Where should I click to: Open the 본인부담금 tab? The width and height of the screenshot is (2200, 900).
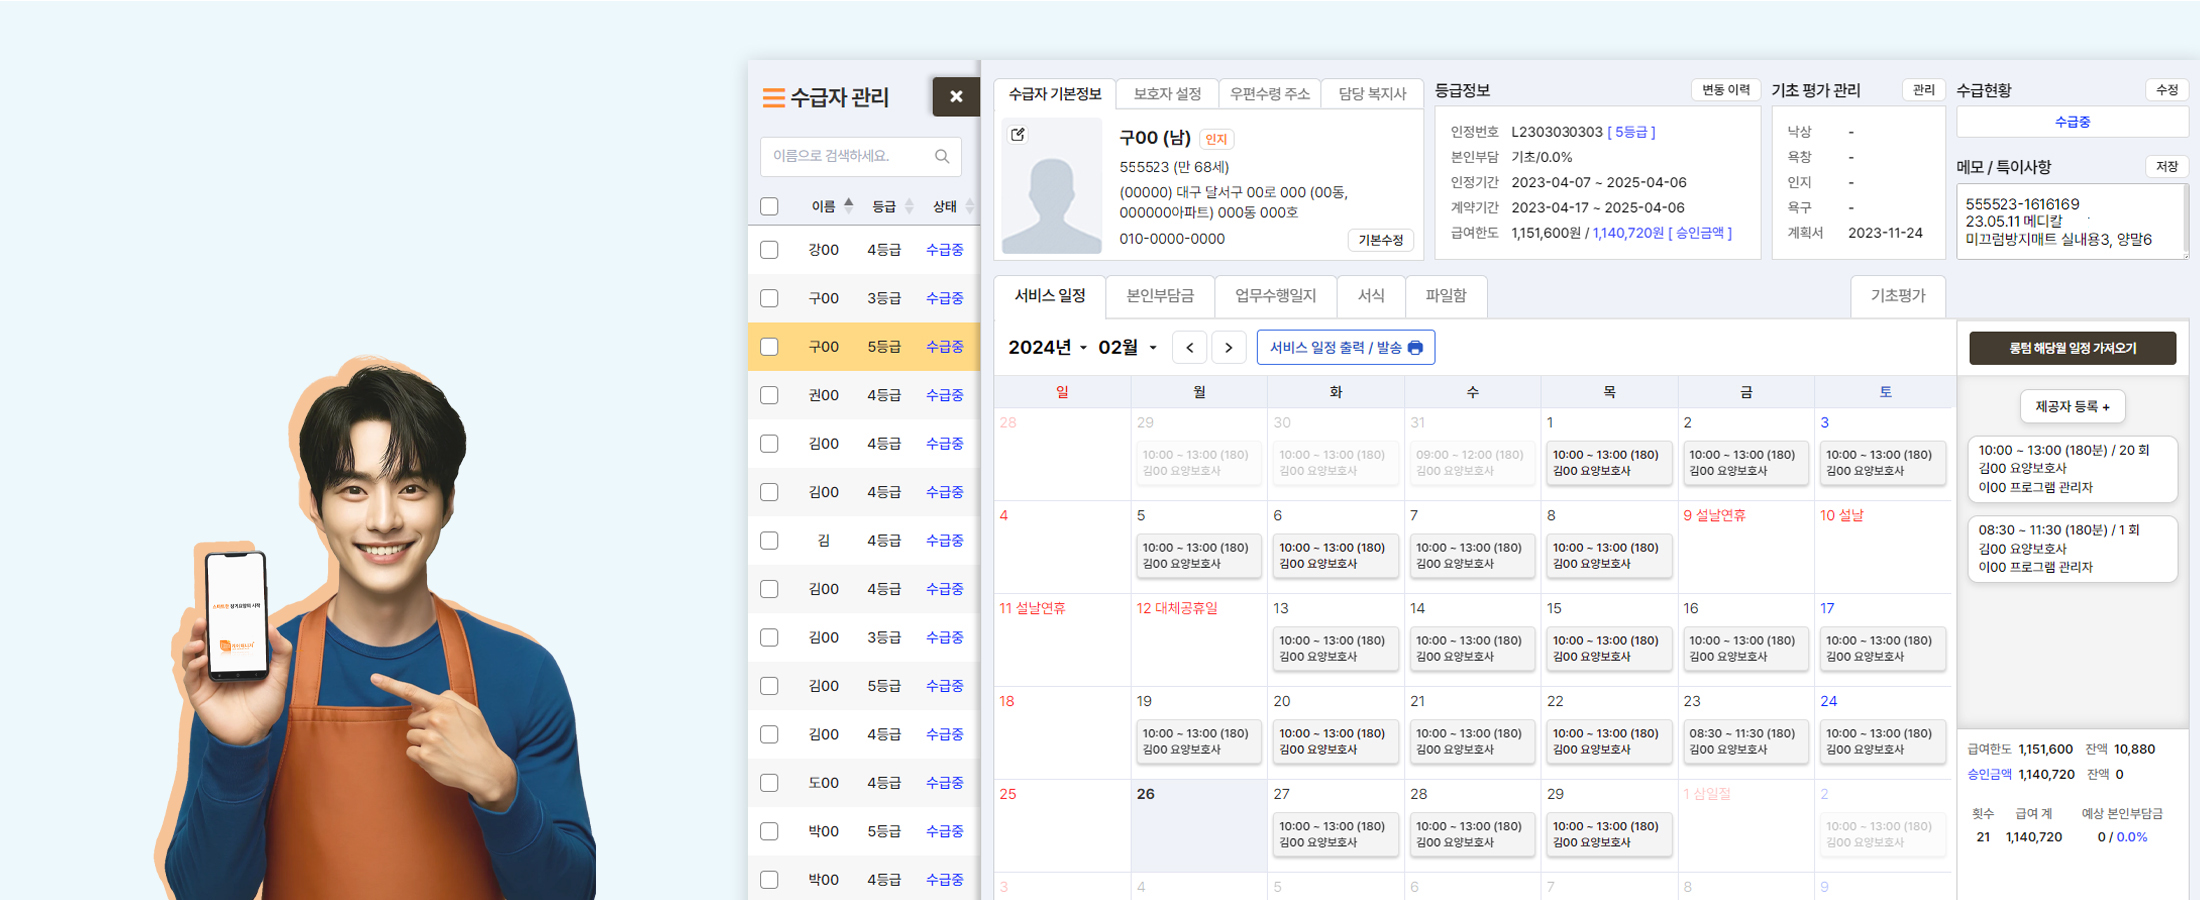pos(1160,296)
